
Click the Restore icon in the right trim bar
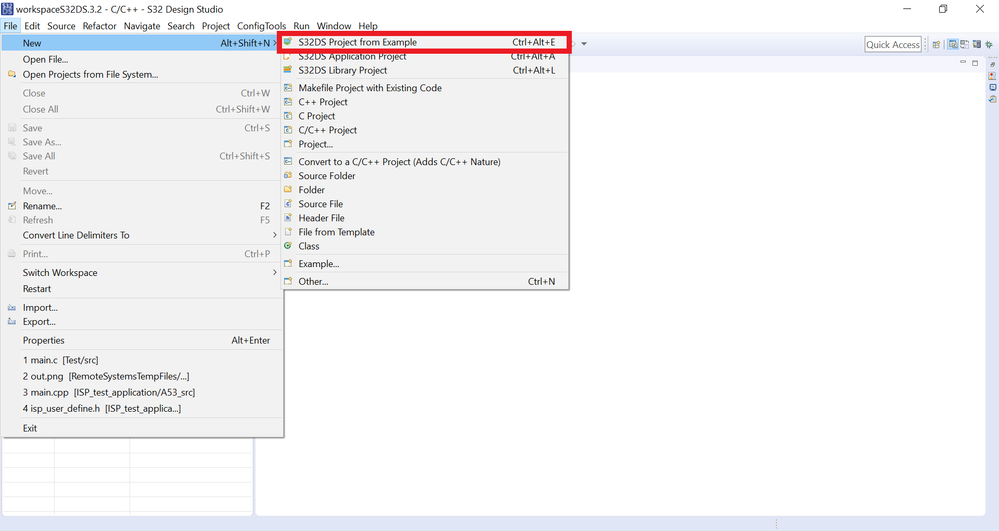pyautogui.click(x=993, y=64)
